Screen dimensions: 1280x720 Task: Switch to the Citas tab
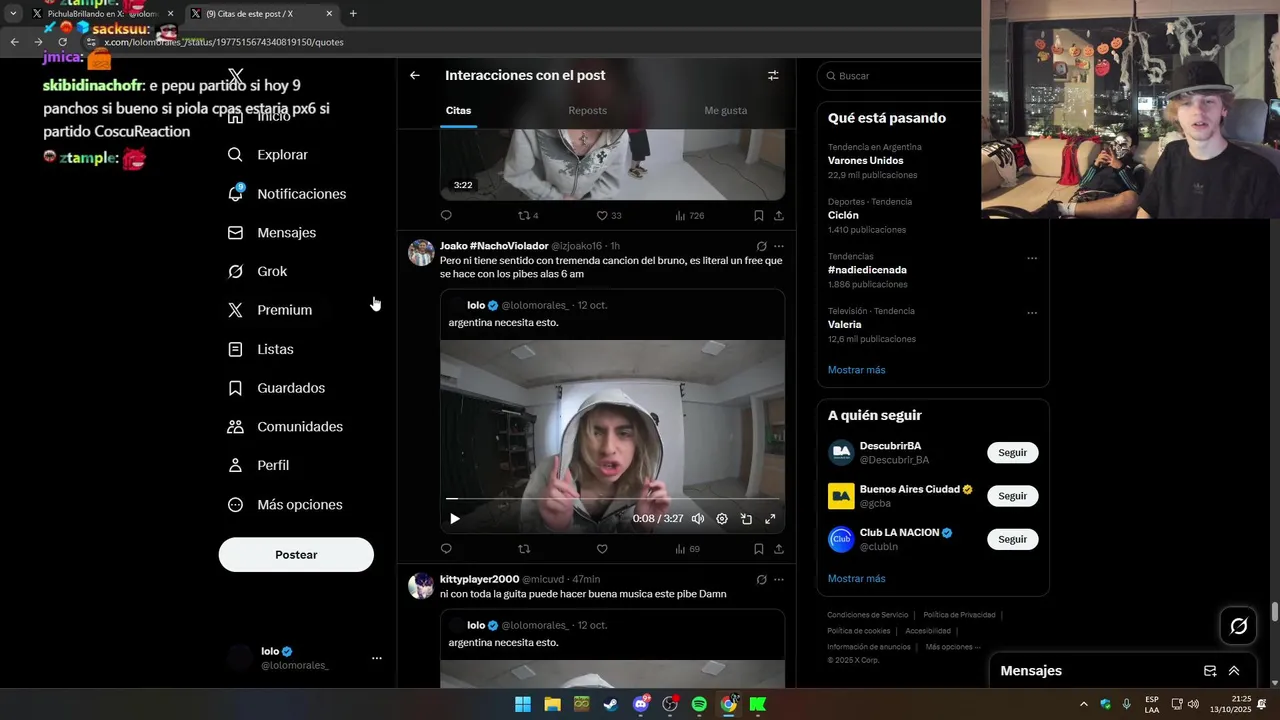tap(458, 110)
